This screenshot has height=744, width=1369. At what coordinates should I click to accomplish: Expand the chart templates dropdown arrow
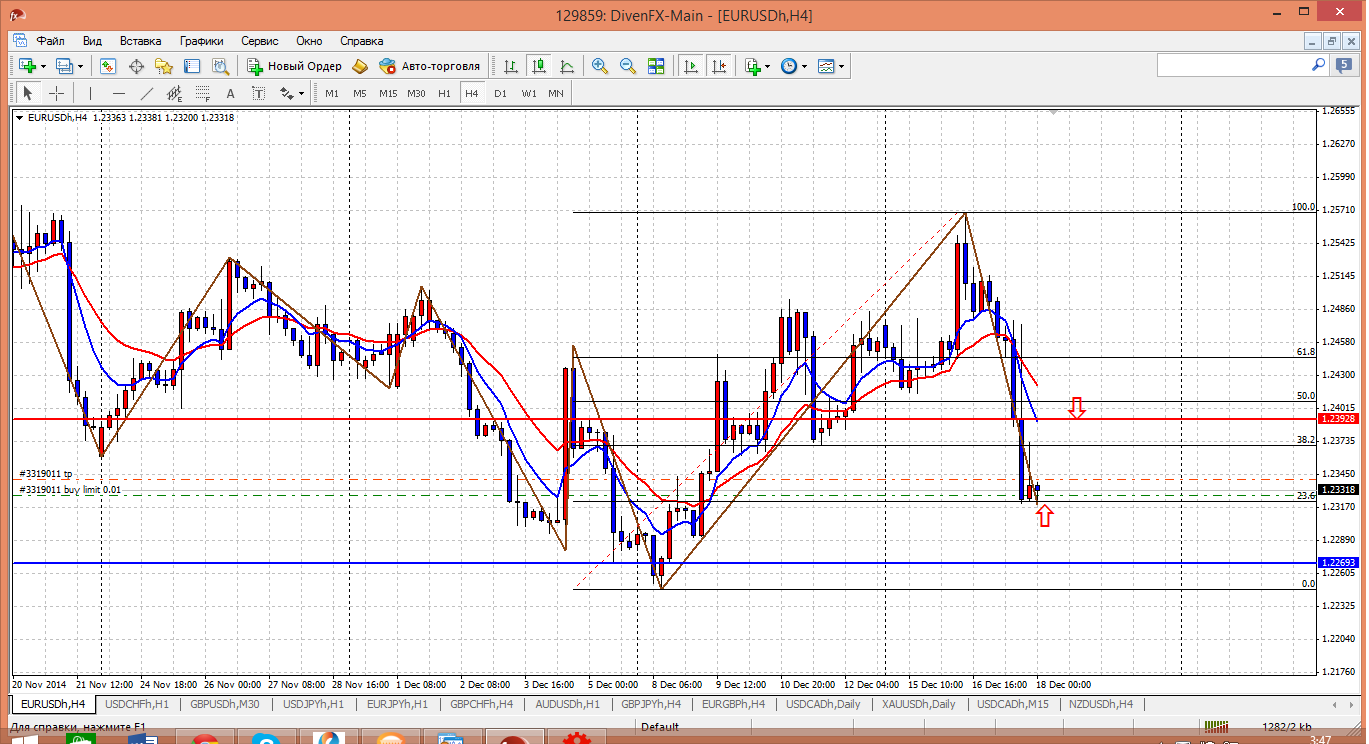pyautogui.click(x=842, y=67)
